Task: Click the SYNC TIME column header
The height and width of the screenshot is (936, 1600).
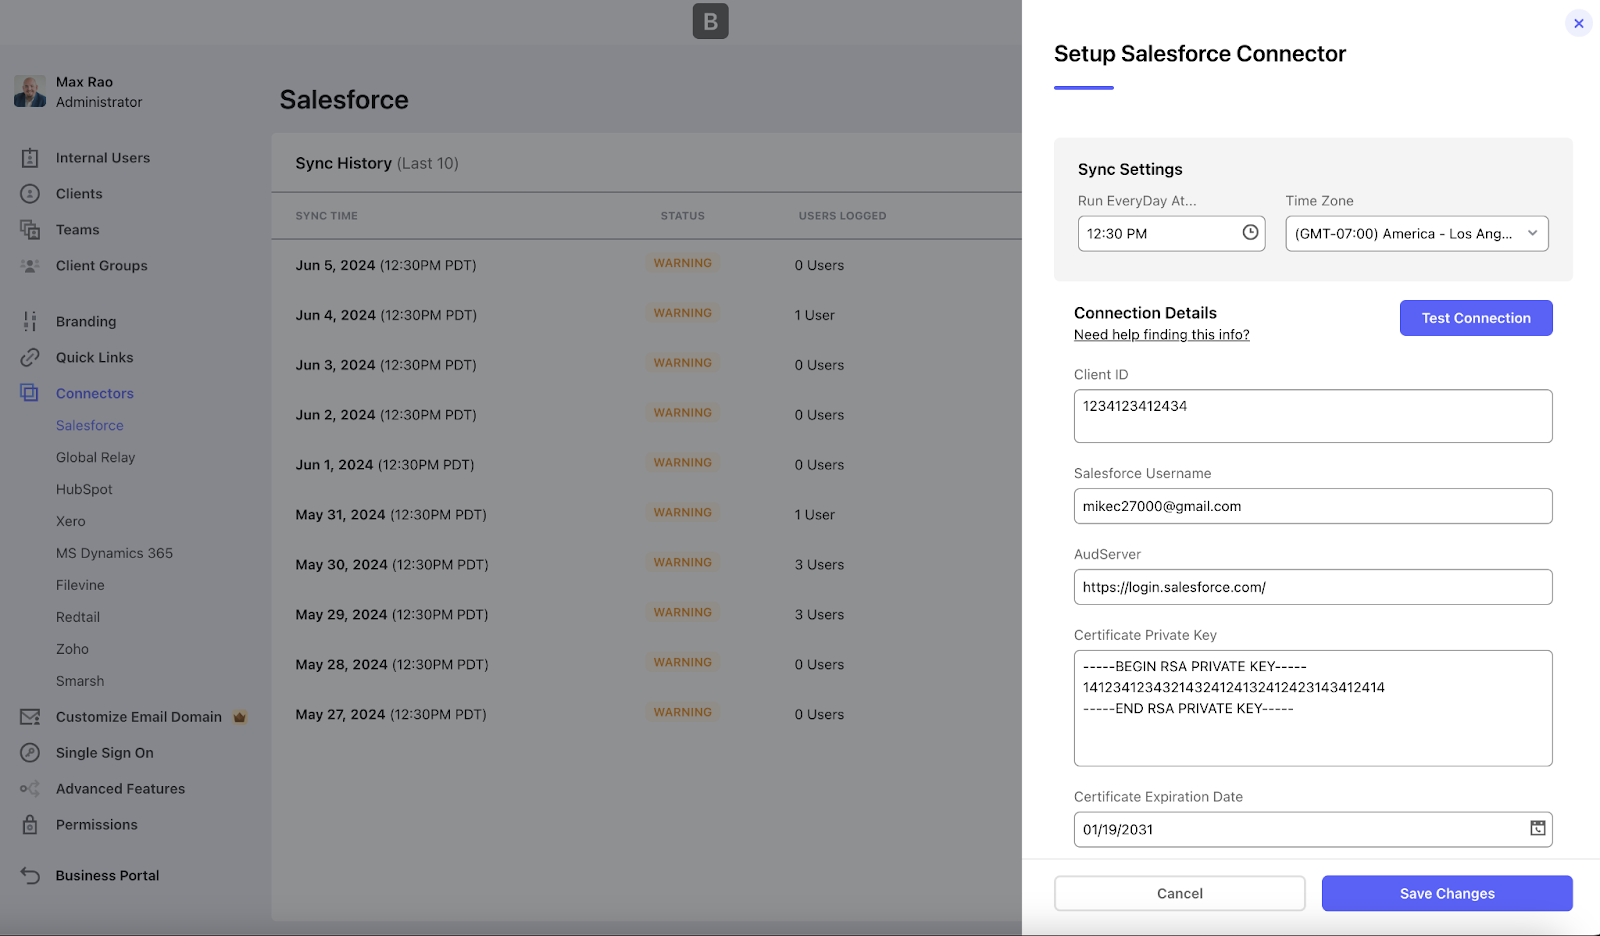Action: tap(327, 216)
